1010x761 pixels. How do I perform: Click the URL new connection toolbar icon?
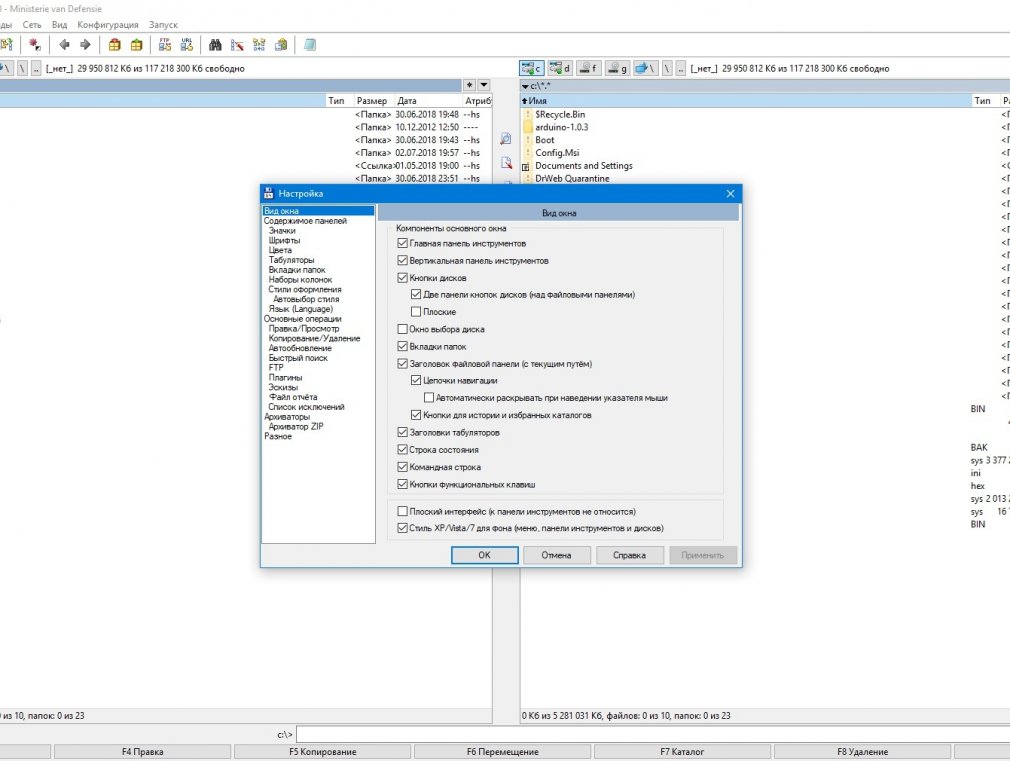pyautogui.click(x=187, y=44)
